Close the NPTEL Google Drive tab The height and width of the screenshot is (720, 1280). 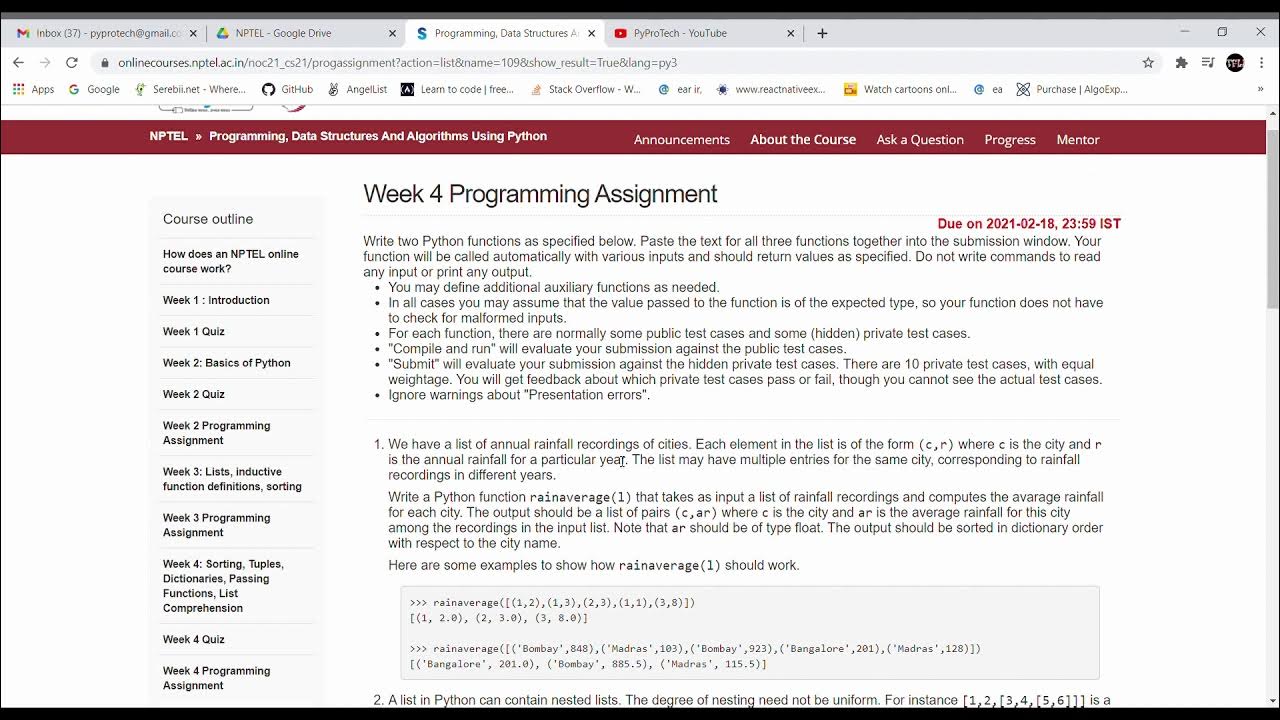point(391,33)
